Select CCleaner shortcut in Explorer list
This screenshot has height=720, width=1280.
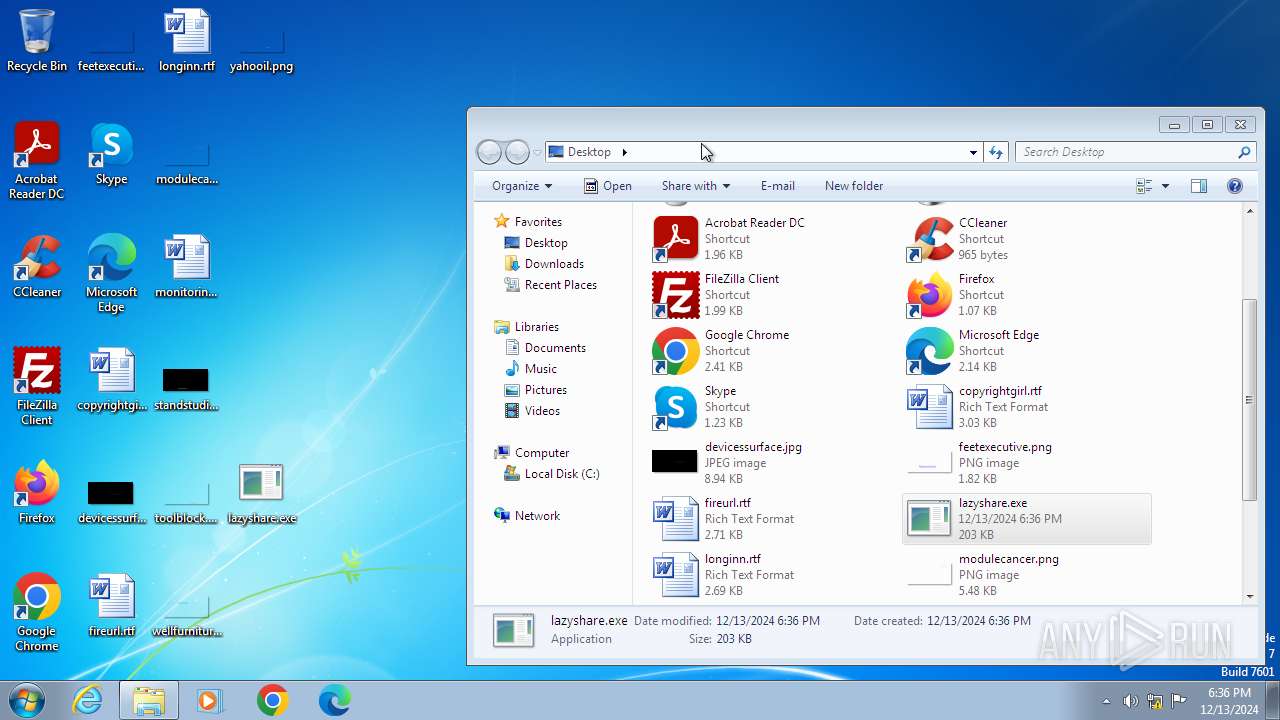tap(1027, 238)
